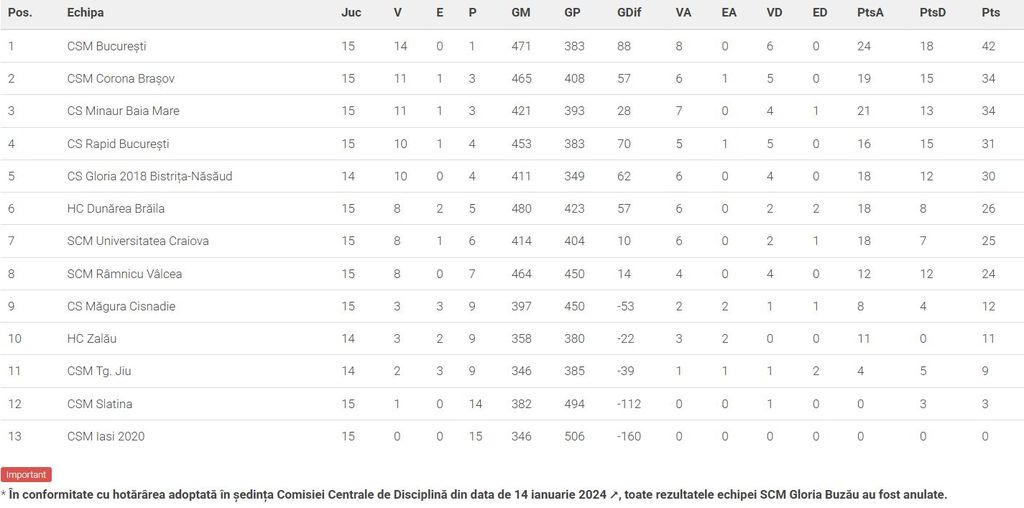Click the GDif column header
Image resolution: width=1024 pixels, height=508 pixels.
630,13
